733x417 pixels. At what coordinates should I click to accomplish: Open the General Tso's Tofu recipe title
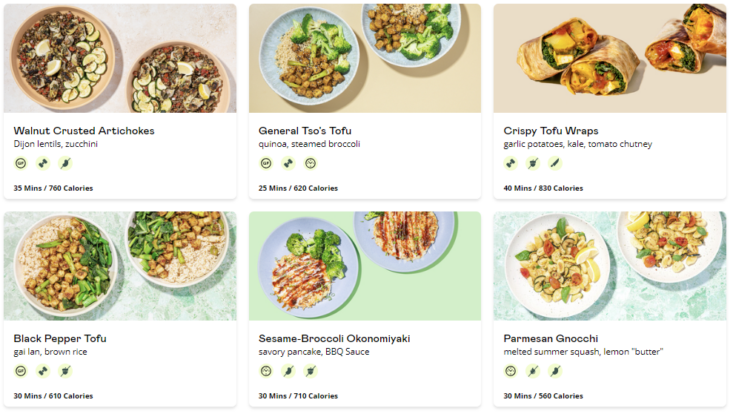[305, 130]
